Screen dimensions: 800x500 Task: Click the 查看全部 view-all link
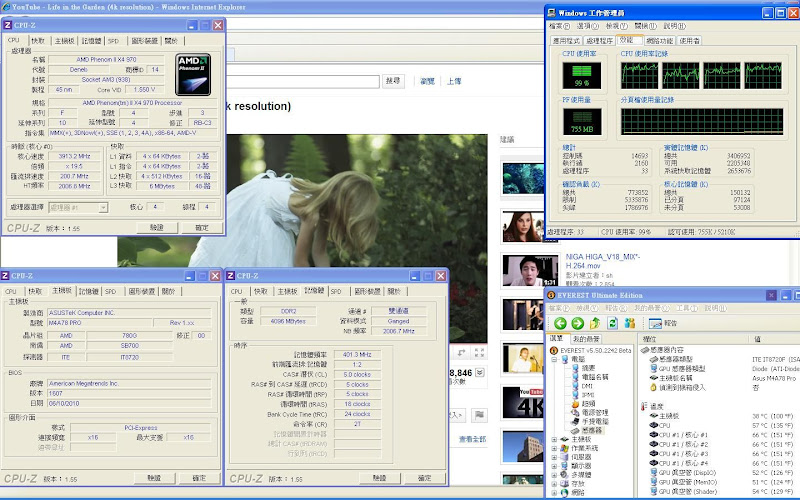[x=472, y=439]
